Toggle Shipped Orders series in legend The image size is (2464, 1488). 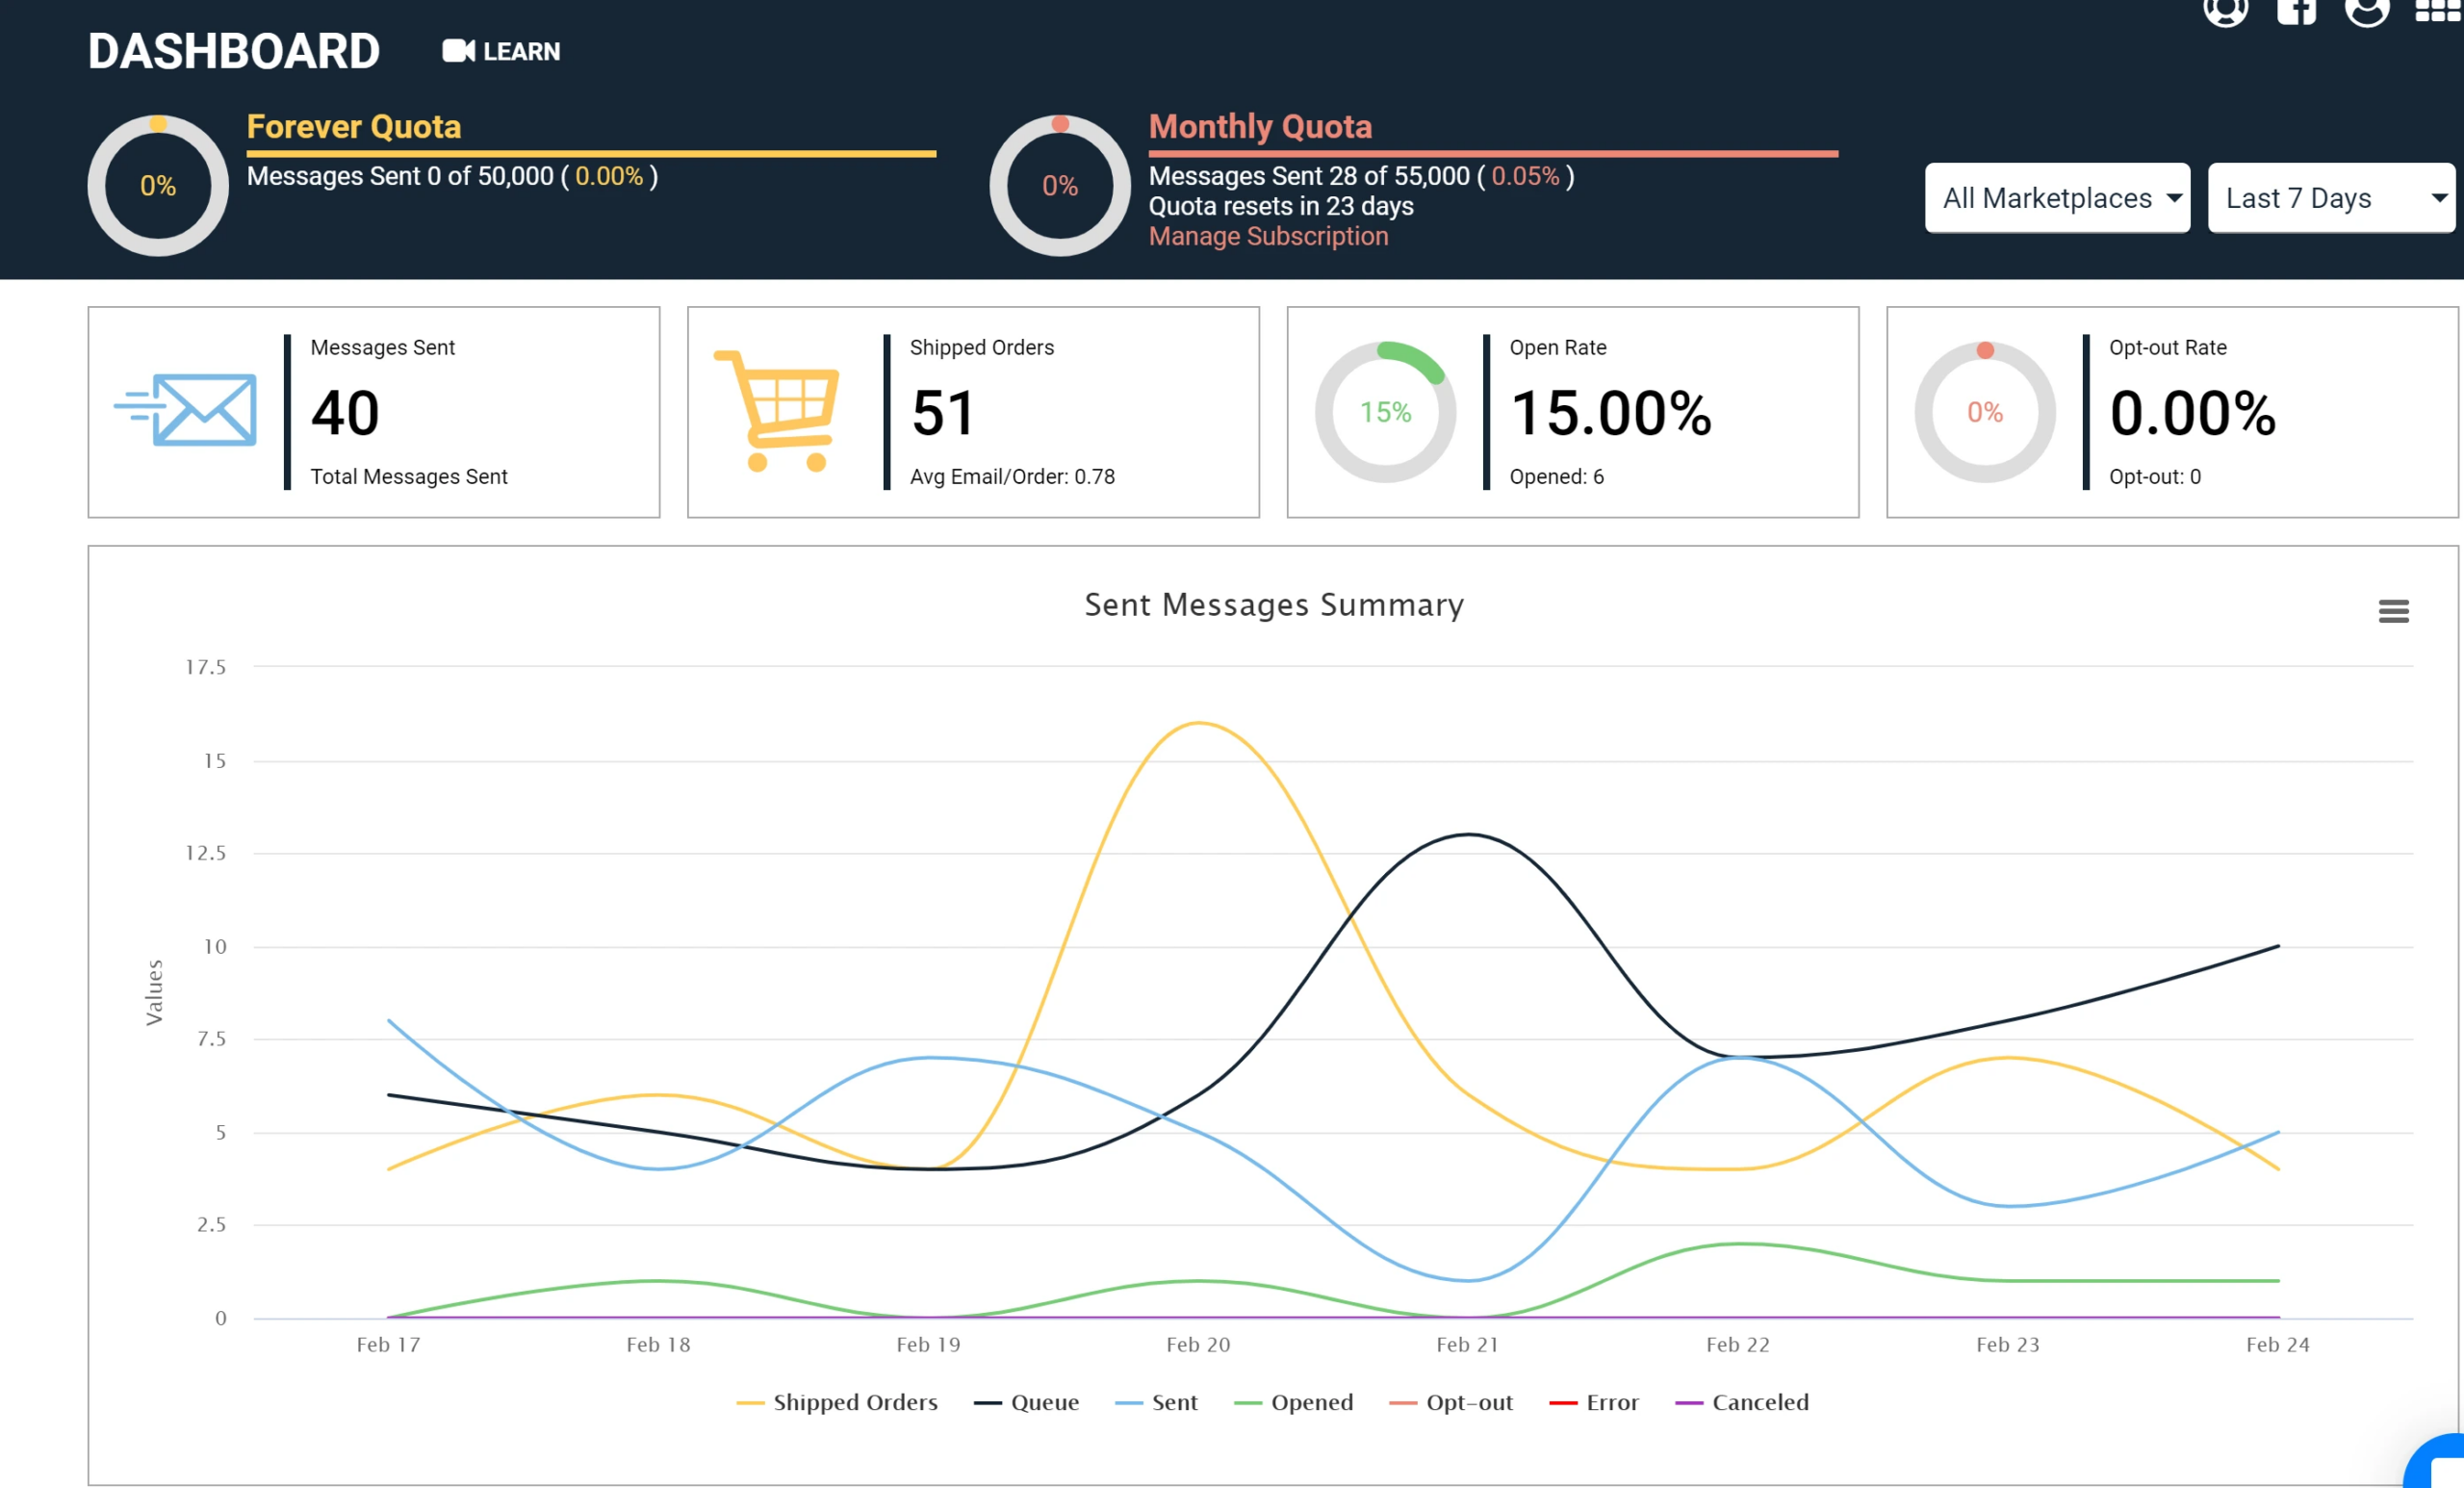click(x=853, y=1402)
